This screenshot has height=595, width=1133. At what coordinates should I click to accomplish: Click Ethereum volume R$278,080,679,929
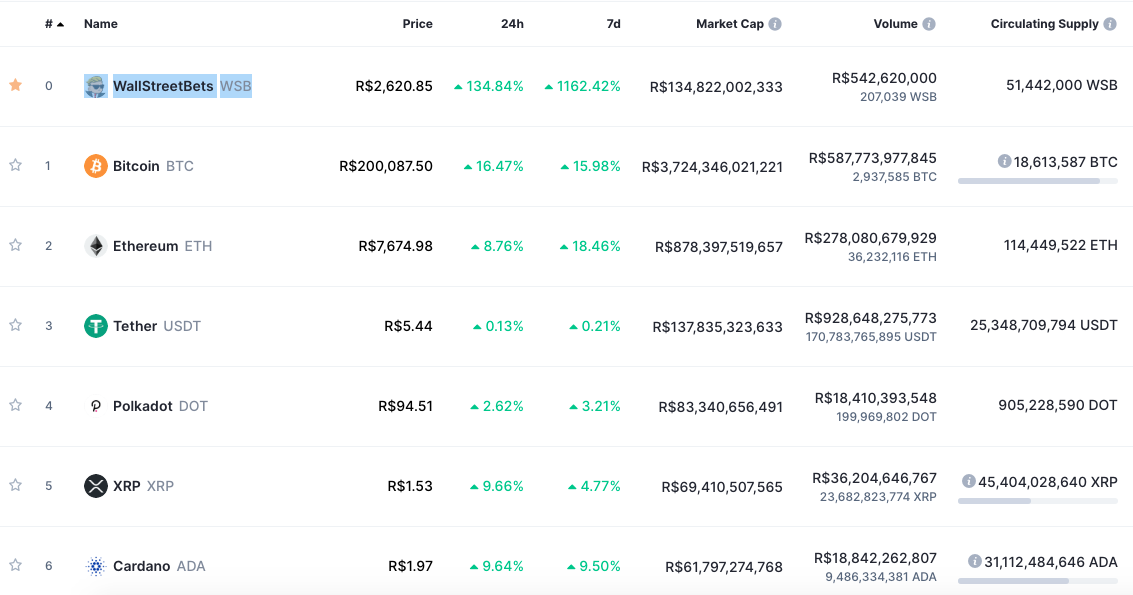871,238
